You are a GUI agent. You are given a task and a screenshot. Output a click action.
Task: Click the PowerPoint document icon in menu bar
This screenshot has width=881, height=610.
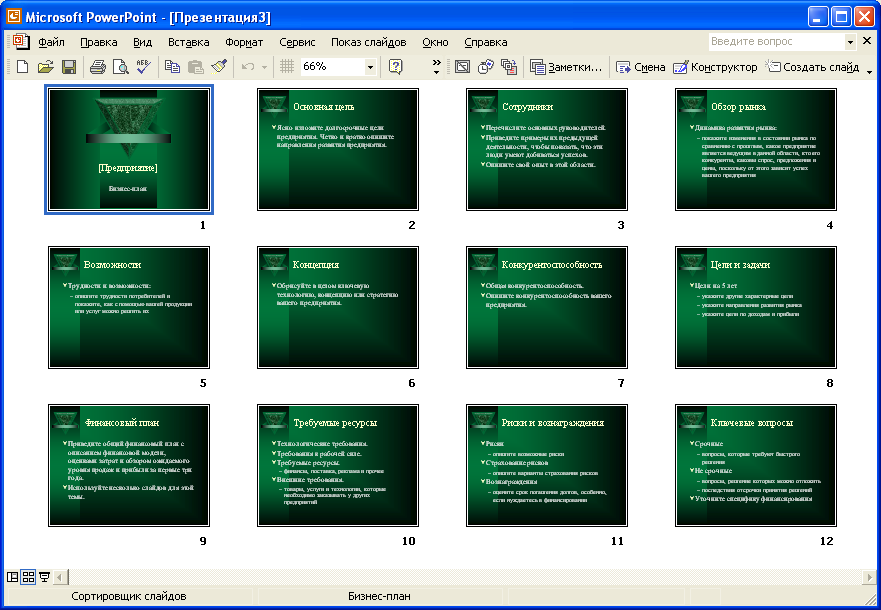pyautogui.click(x=21, y=42)
